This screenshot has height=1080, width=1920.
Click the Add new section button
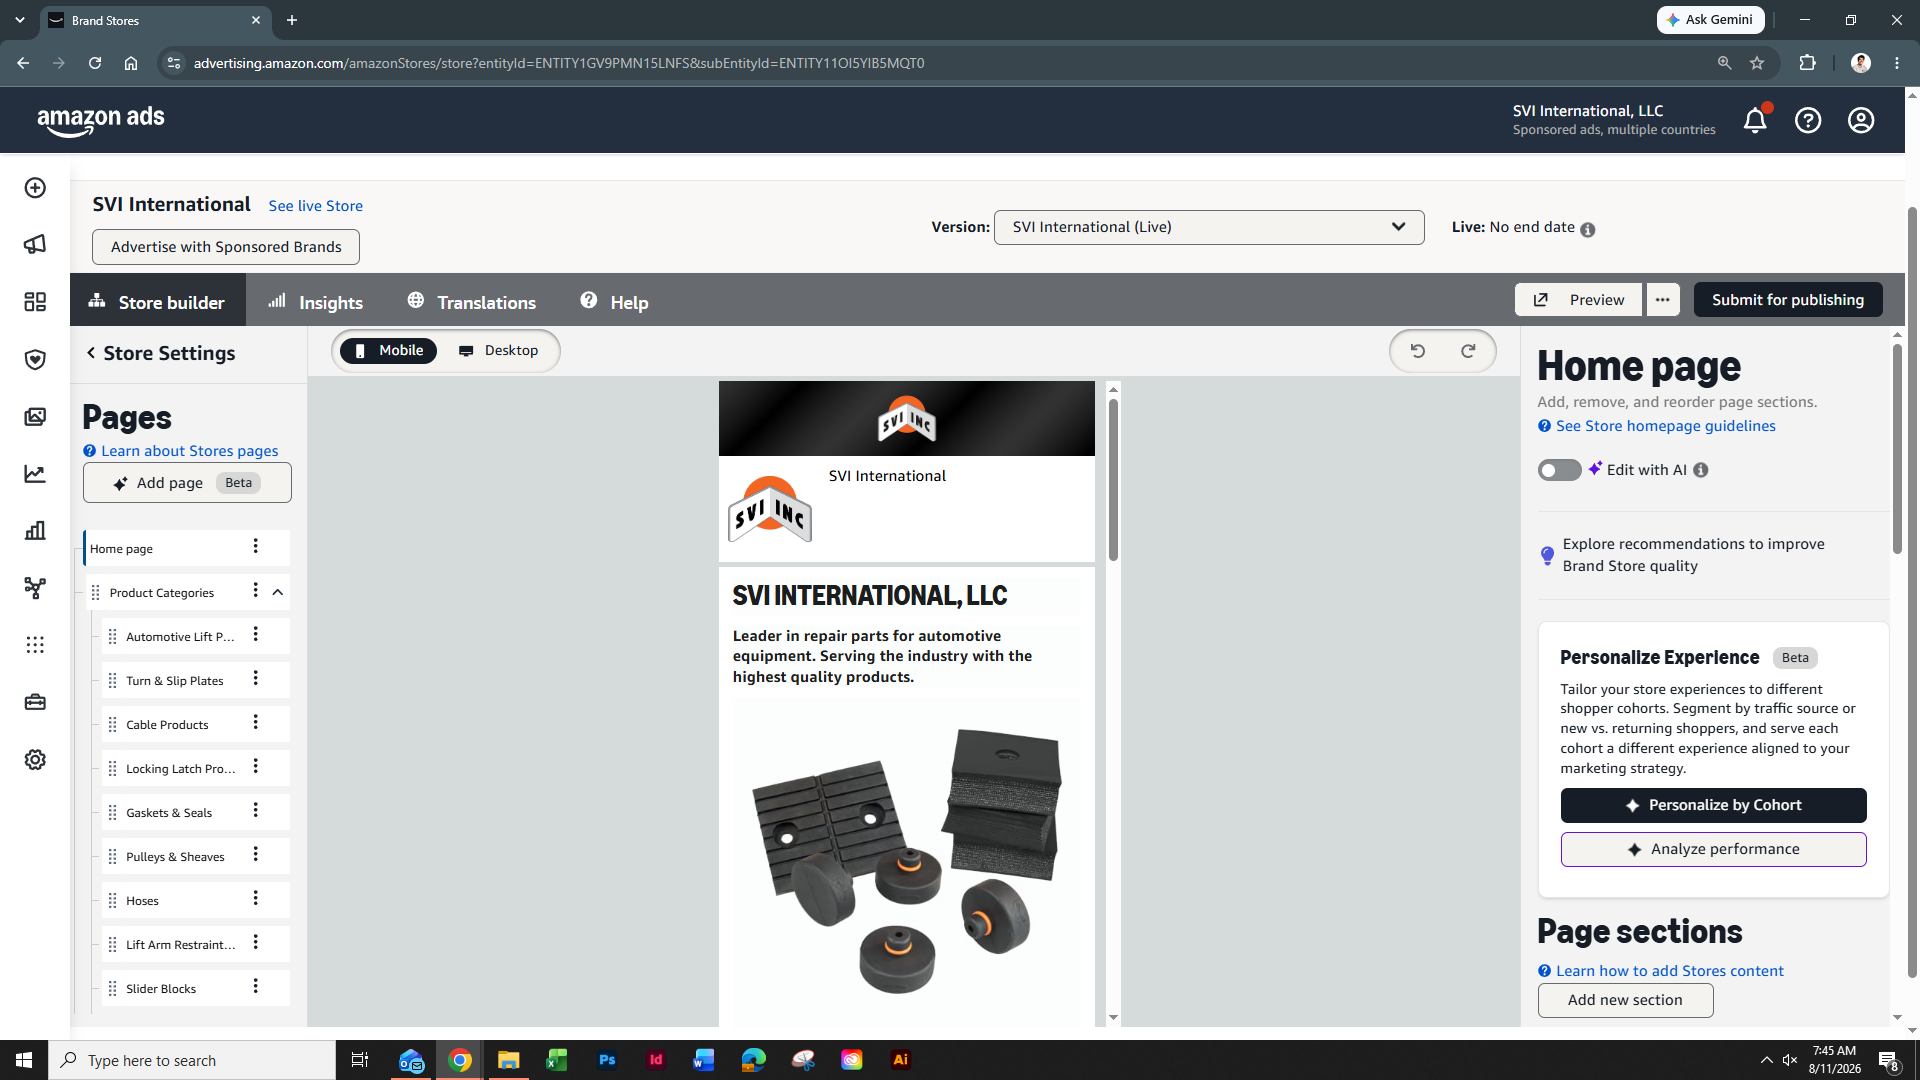[x=1625, y=1000]
